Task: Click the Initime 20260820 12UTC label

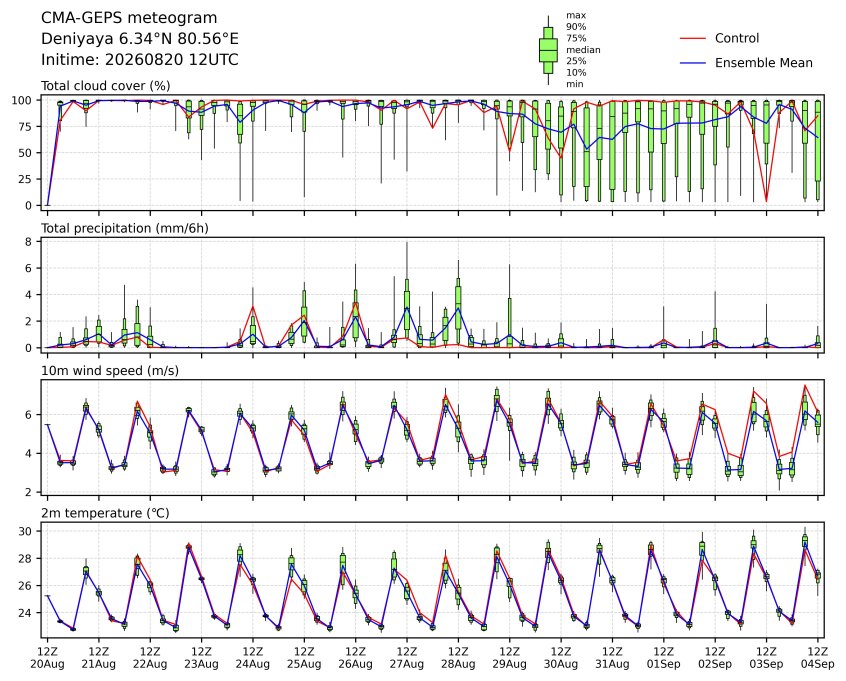Action: 140,59
